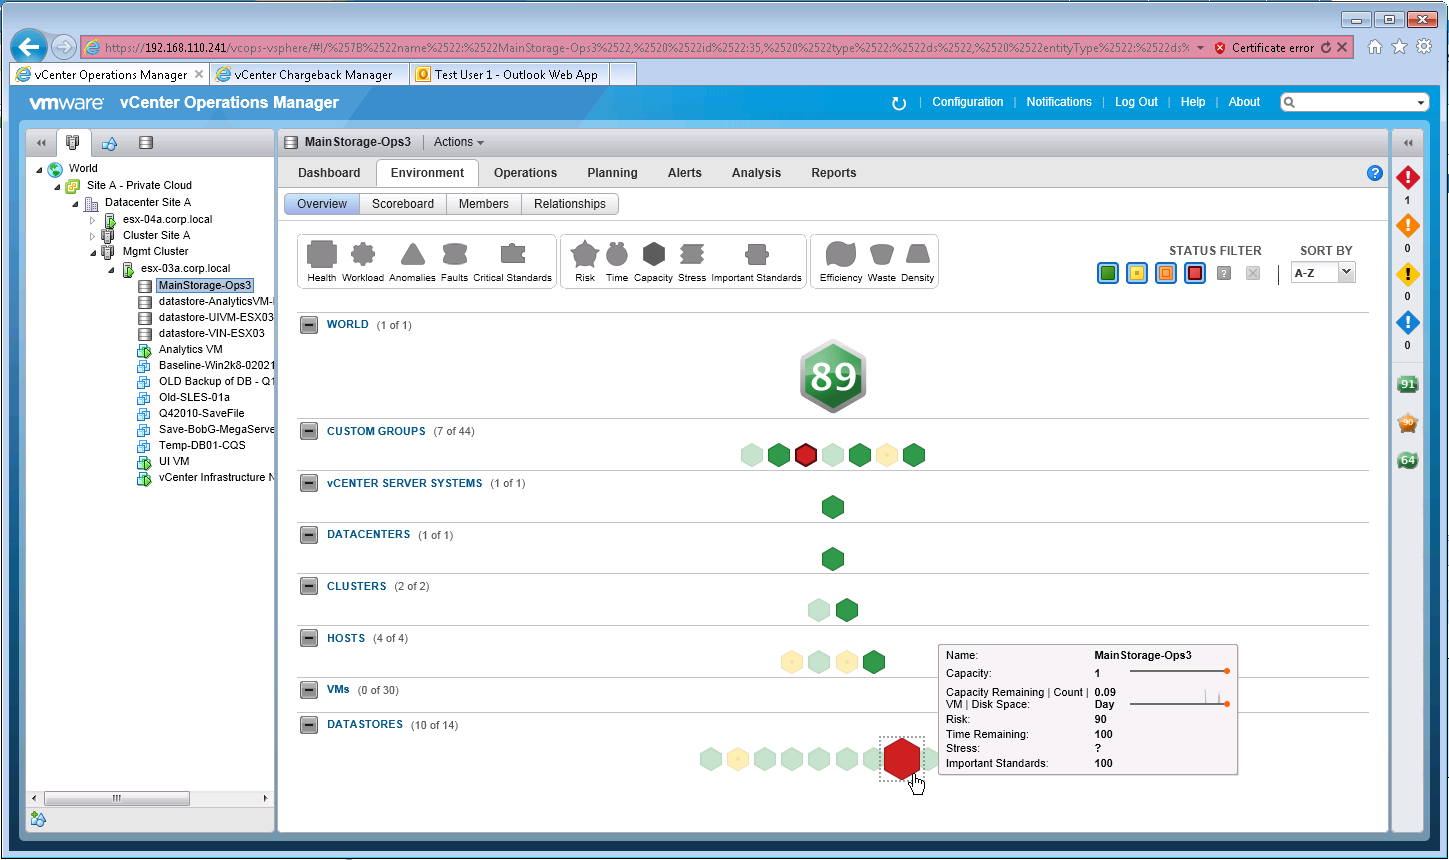The width and height of the screenshot is (1449, 860).
Task: Collapse the CLUSTERS section
Action: [x=310, y=587]
